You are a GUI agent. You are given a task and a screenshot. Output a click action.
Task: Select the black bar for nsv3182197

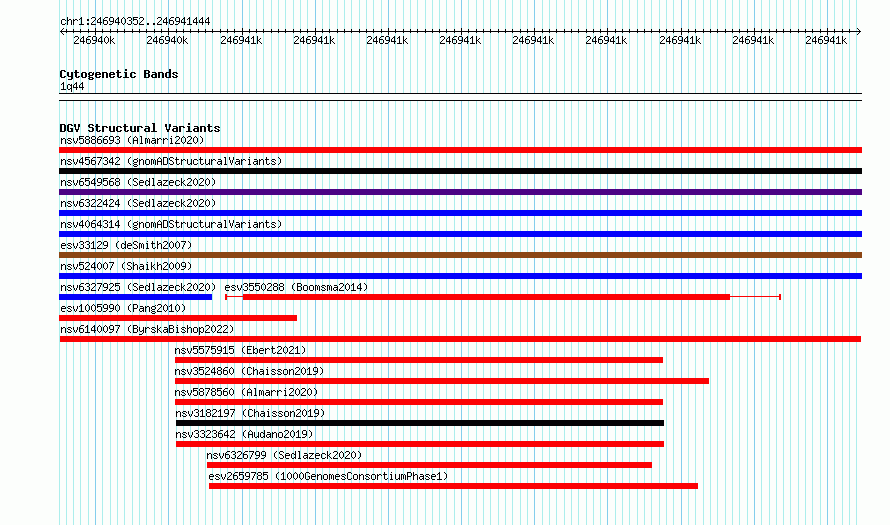click(420, 423)
